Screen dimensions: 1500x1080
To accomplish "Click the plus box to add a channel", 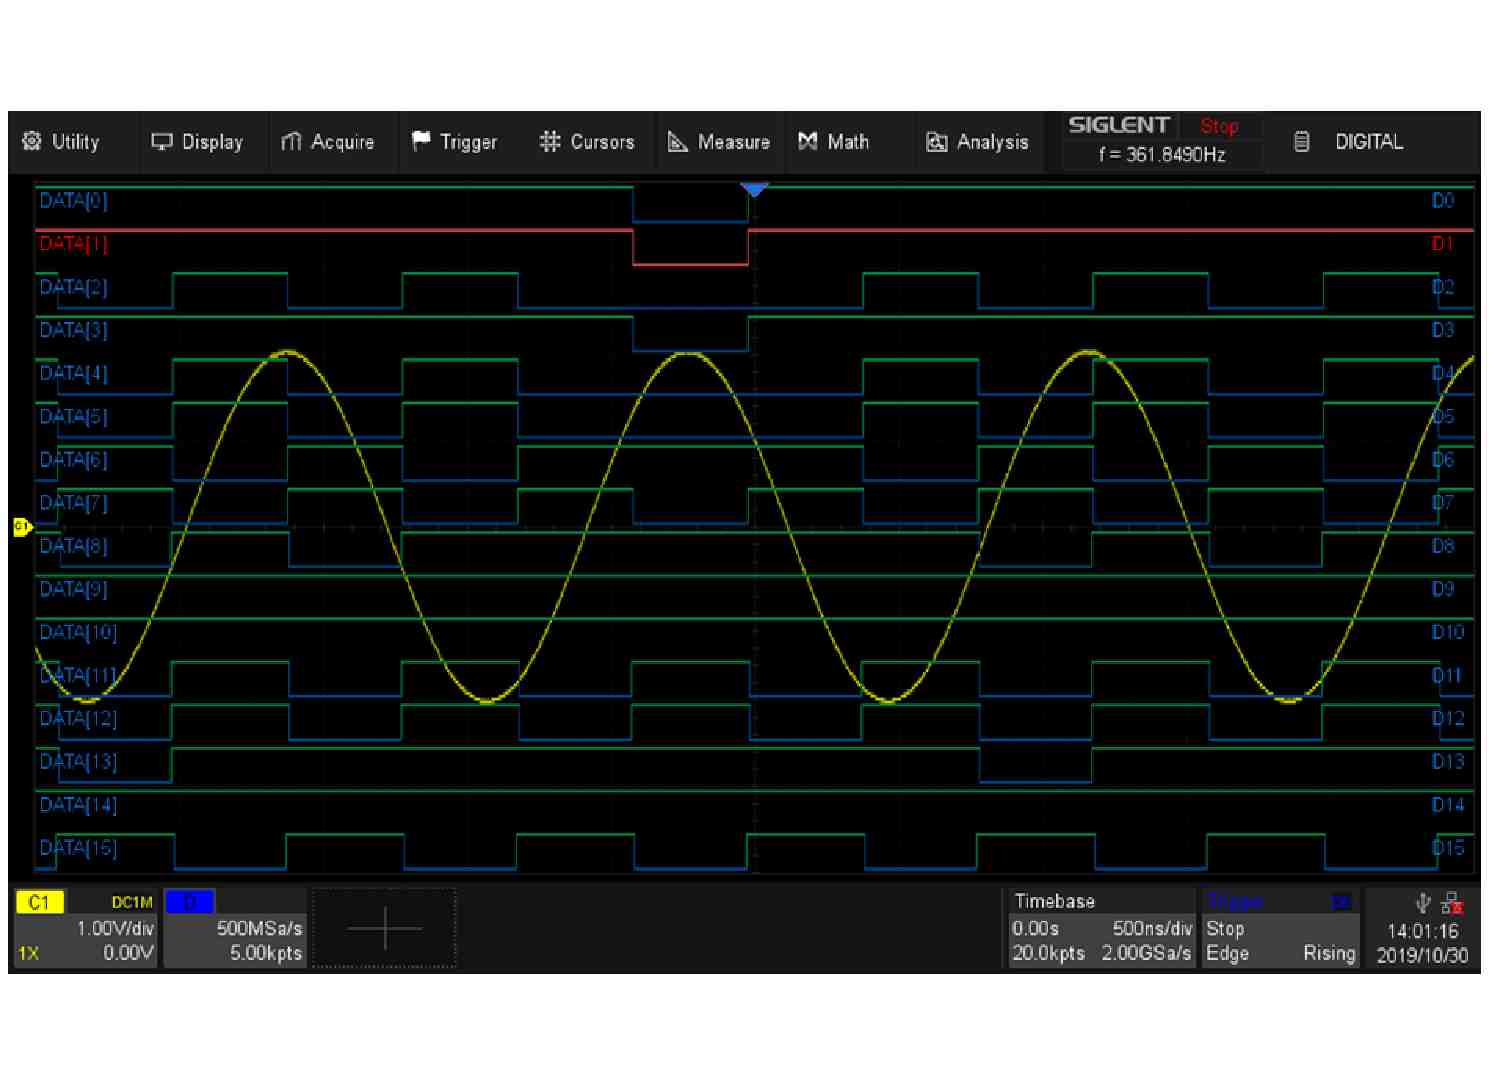I will 385,929.
